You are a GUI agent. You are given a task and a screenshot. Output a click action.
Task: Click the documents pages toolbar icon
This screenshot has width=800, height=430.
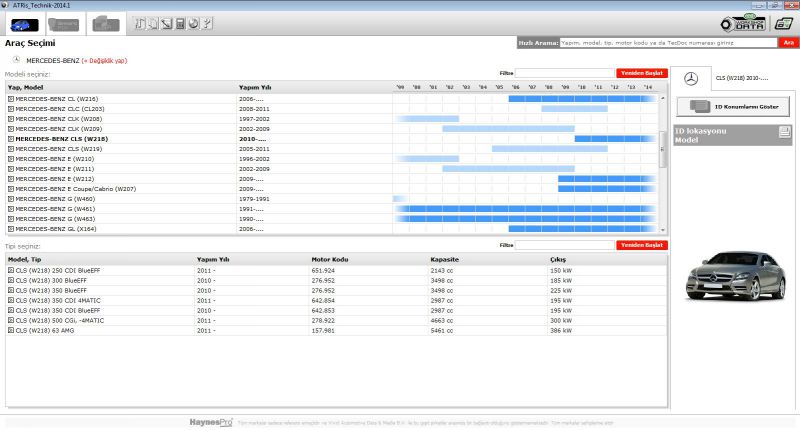click(x=153, y=23)
